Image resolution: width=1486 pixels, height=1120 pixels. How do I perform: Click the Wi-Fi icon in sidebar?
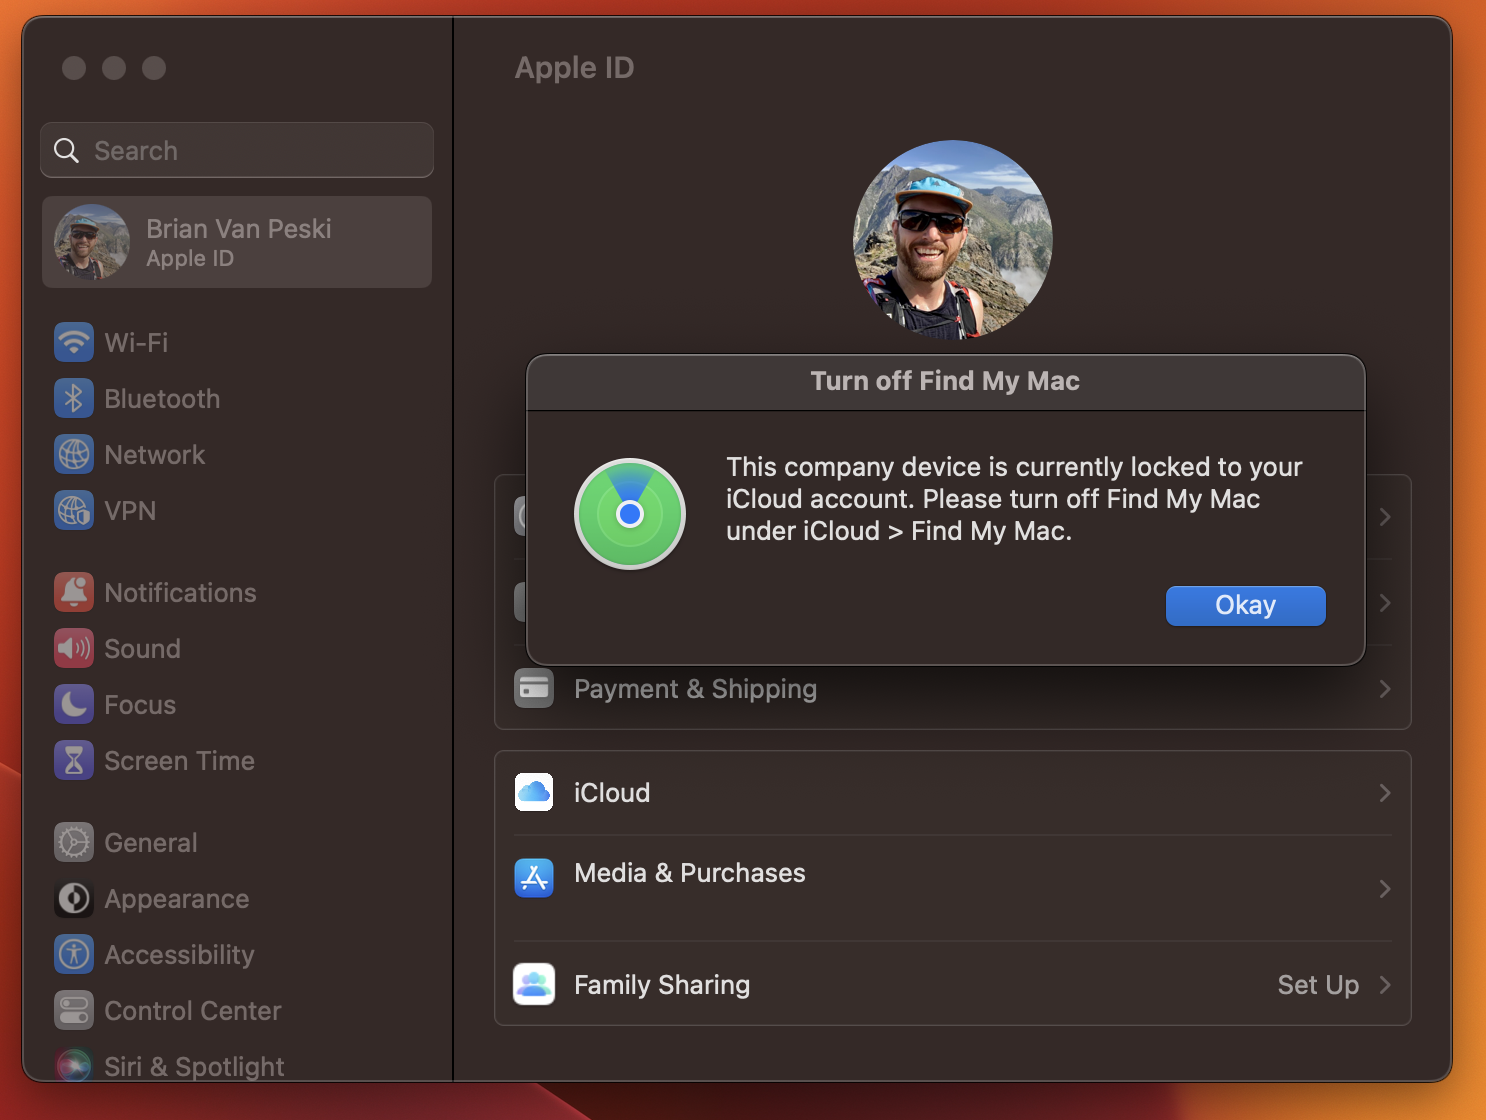[74, 343]
